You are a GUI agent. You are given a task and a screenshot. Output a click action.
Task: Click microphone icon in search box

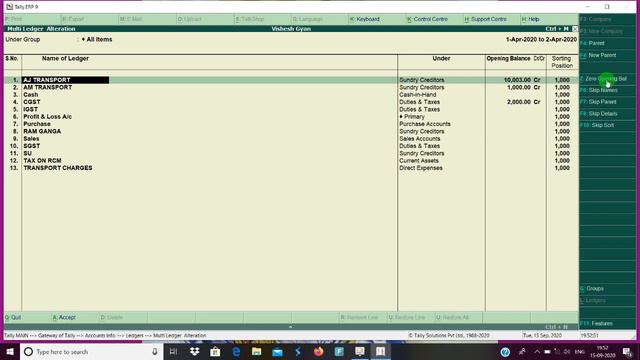[155, 351]
